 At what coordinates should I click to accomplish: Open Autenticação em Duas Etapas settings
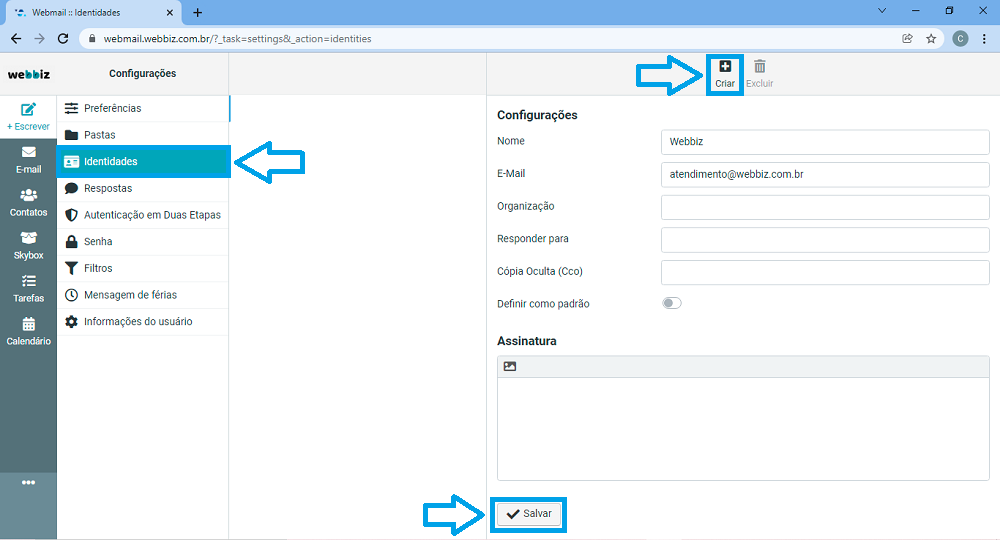point(152,215)
